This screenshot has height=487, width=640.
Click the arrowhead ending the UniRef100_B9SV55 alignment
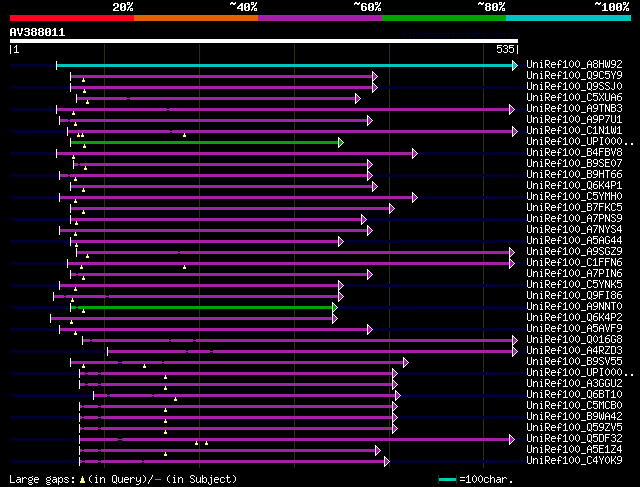tap(406, 362)
